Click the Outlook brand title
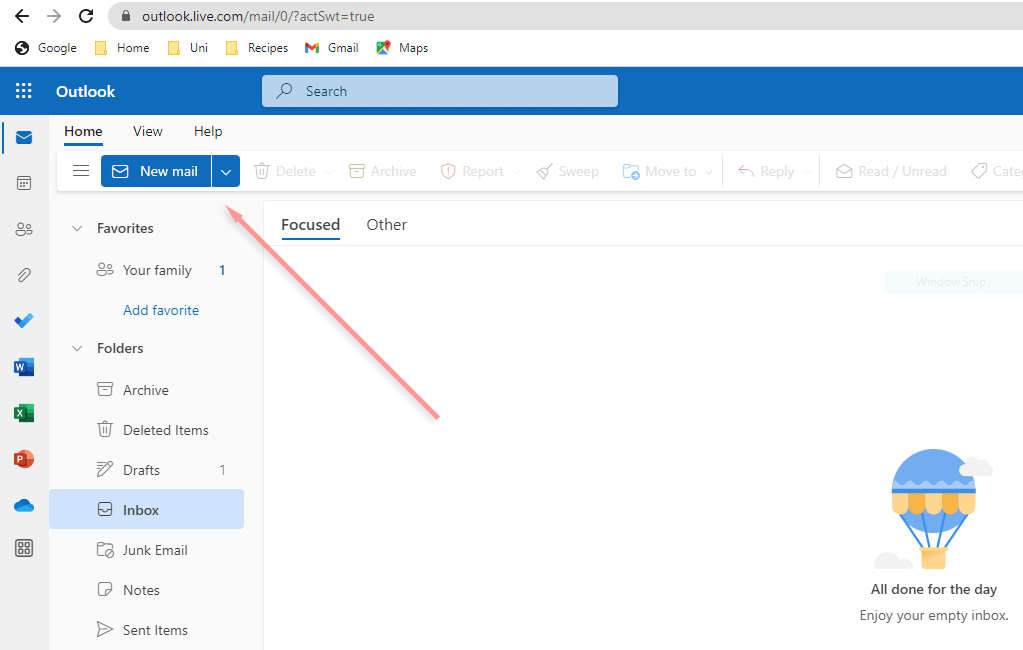This screenshot has height=650, width=1023. pyautogui.click(x=85, y=91)
